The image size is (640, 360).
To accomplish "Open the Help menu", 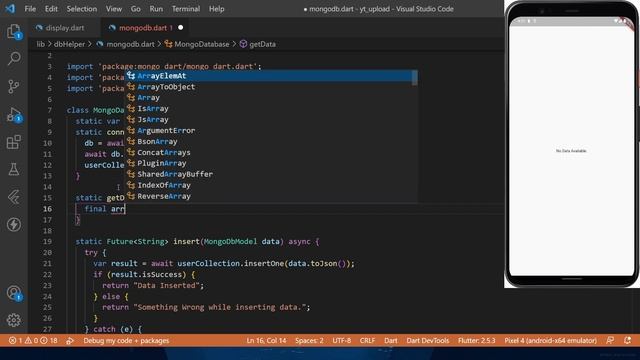I will 216,9.
